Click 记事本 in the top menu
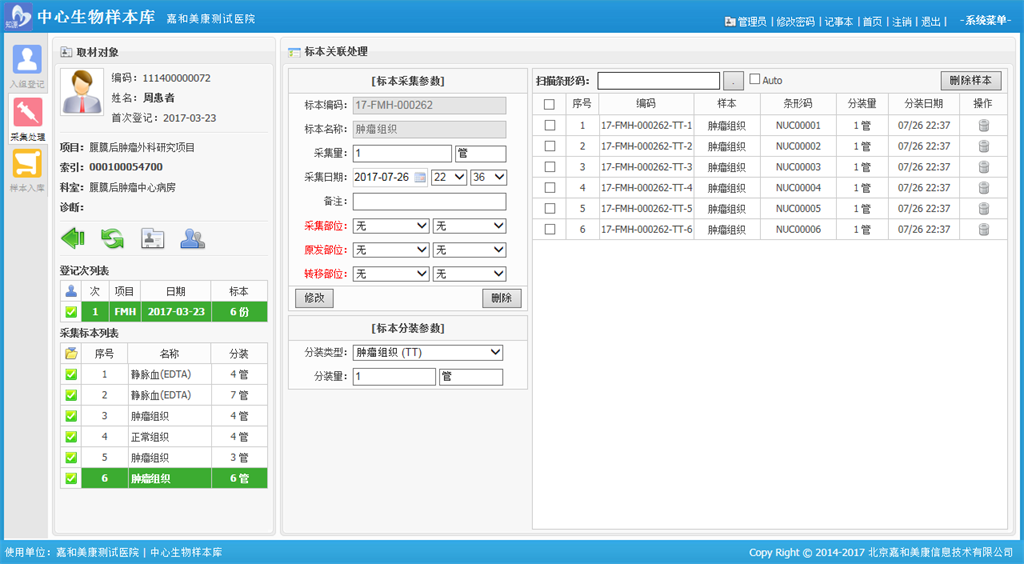The width and height of the screenshot is (1024, 564). coord(838,21)
